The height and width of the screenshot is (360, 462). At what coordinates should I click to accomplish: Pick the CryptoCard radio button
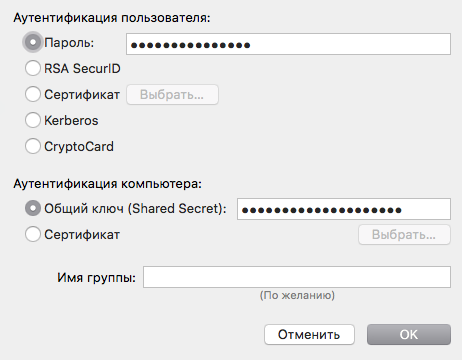point(33,146)
